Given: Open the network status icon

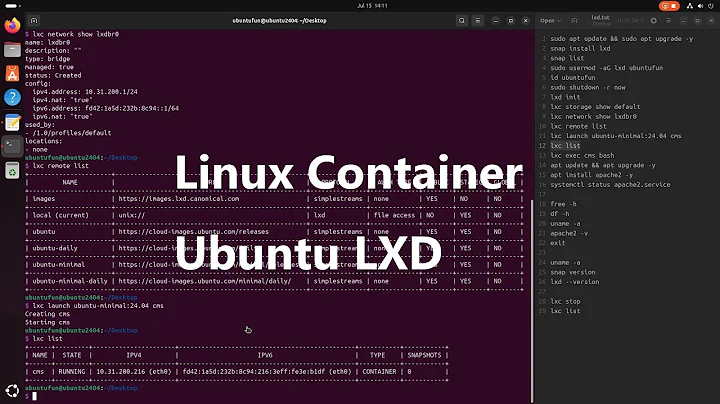Looking at the screenshot, I should (x=690, y=6).
